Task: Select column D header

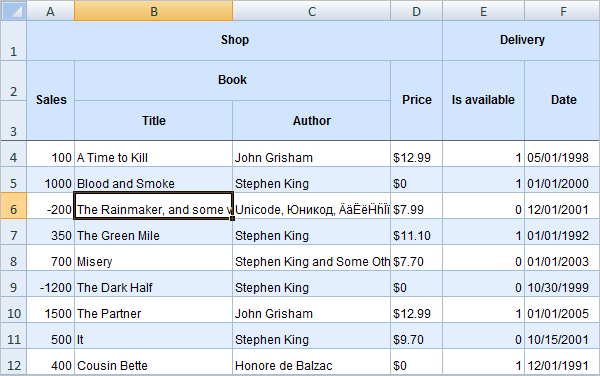Action: 416,11
